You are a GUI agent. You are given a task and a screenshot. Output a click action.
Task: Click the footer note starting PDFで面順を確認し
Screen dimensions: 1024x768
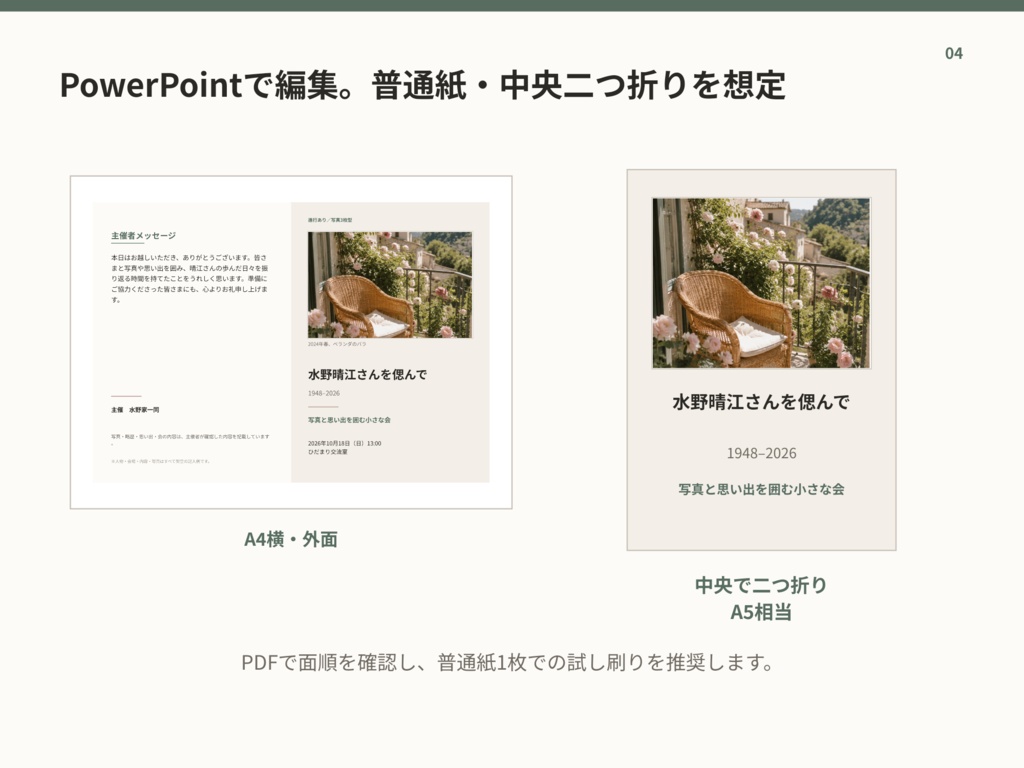coord(507,663)
